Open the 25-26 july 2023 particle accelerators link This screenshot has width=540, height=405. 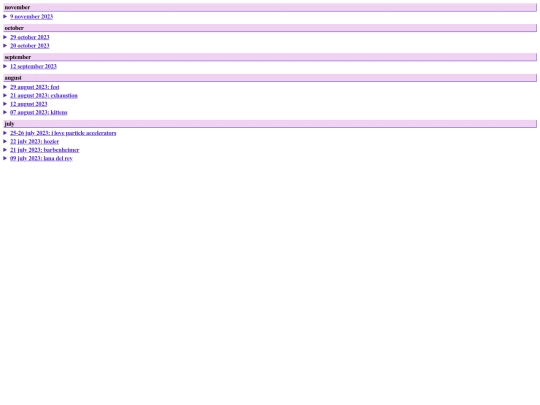63,133
